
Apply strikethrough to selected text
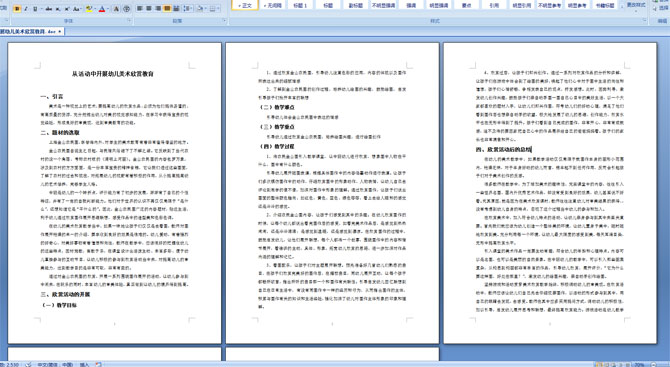(49, 9)
